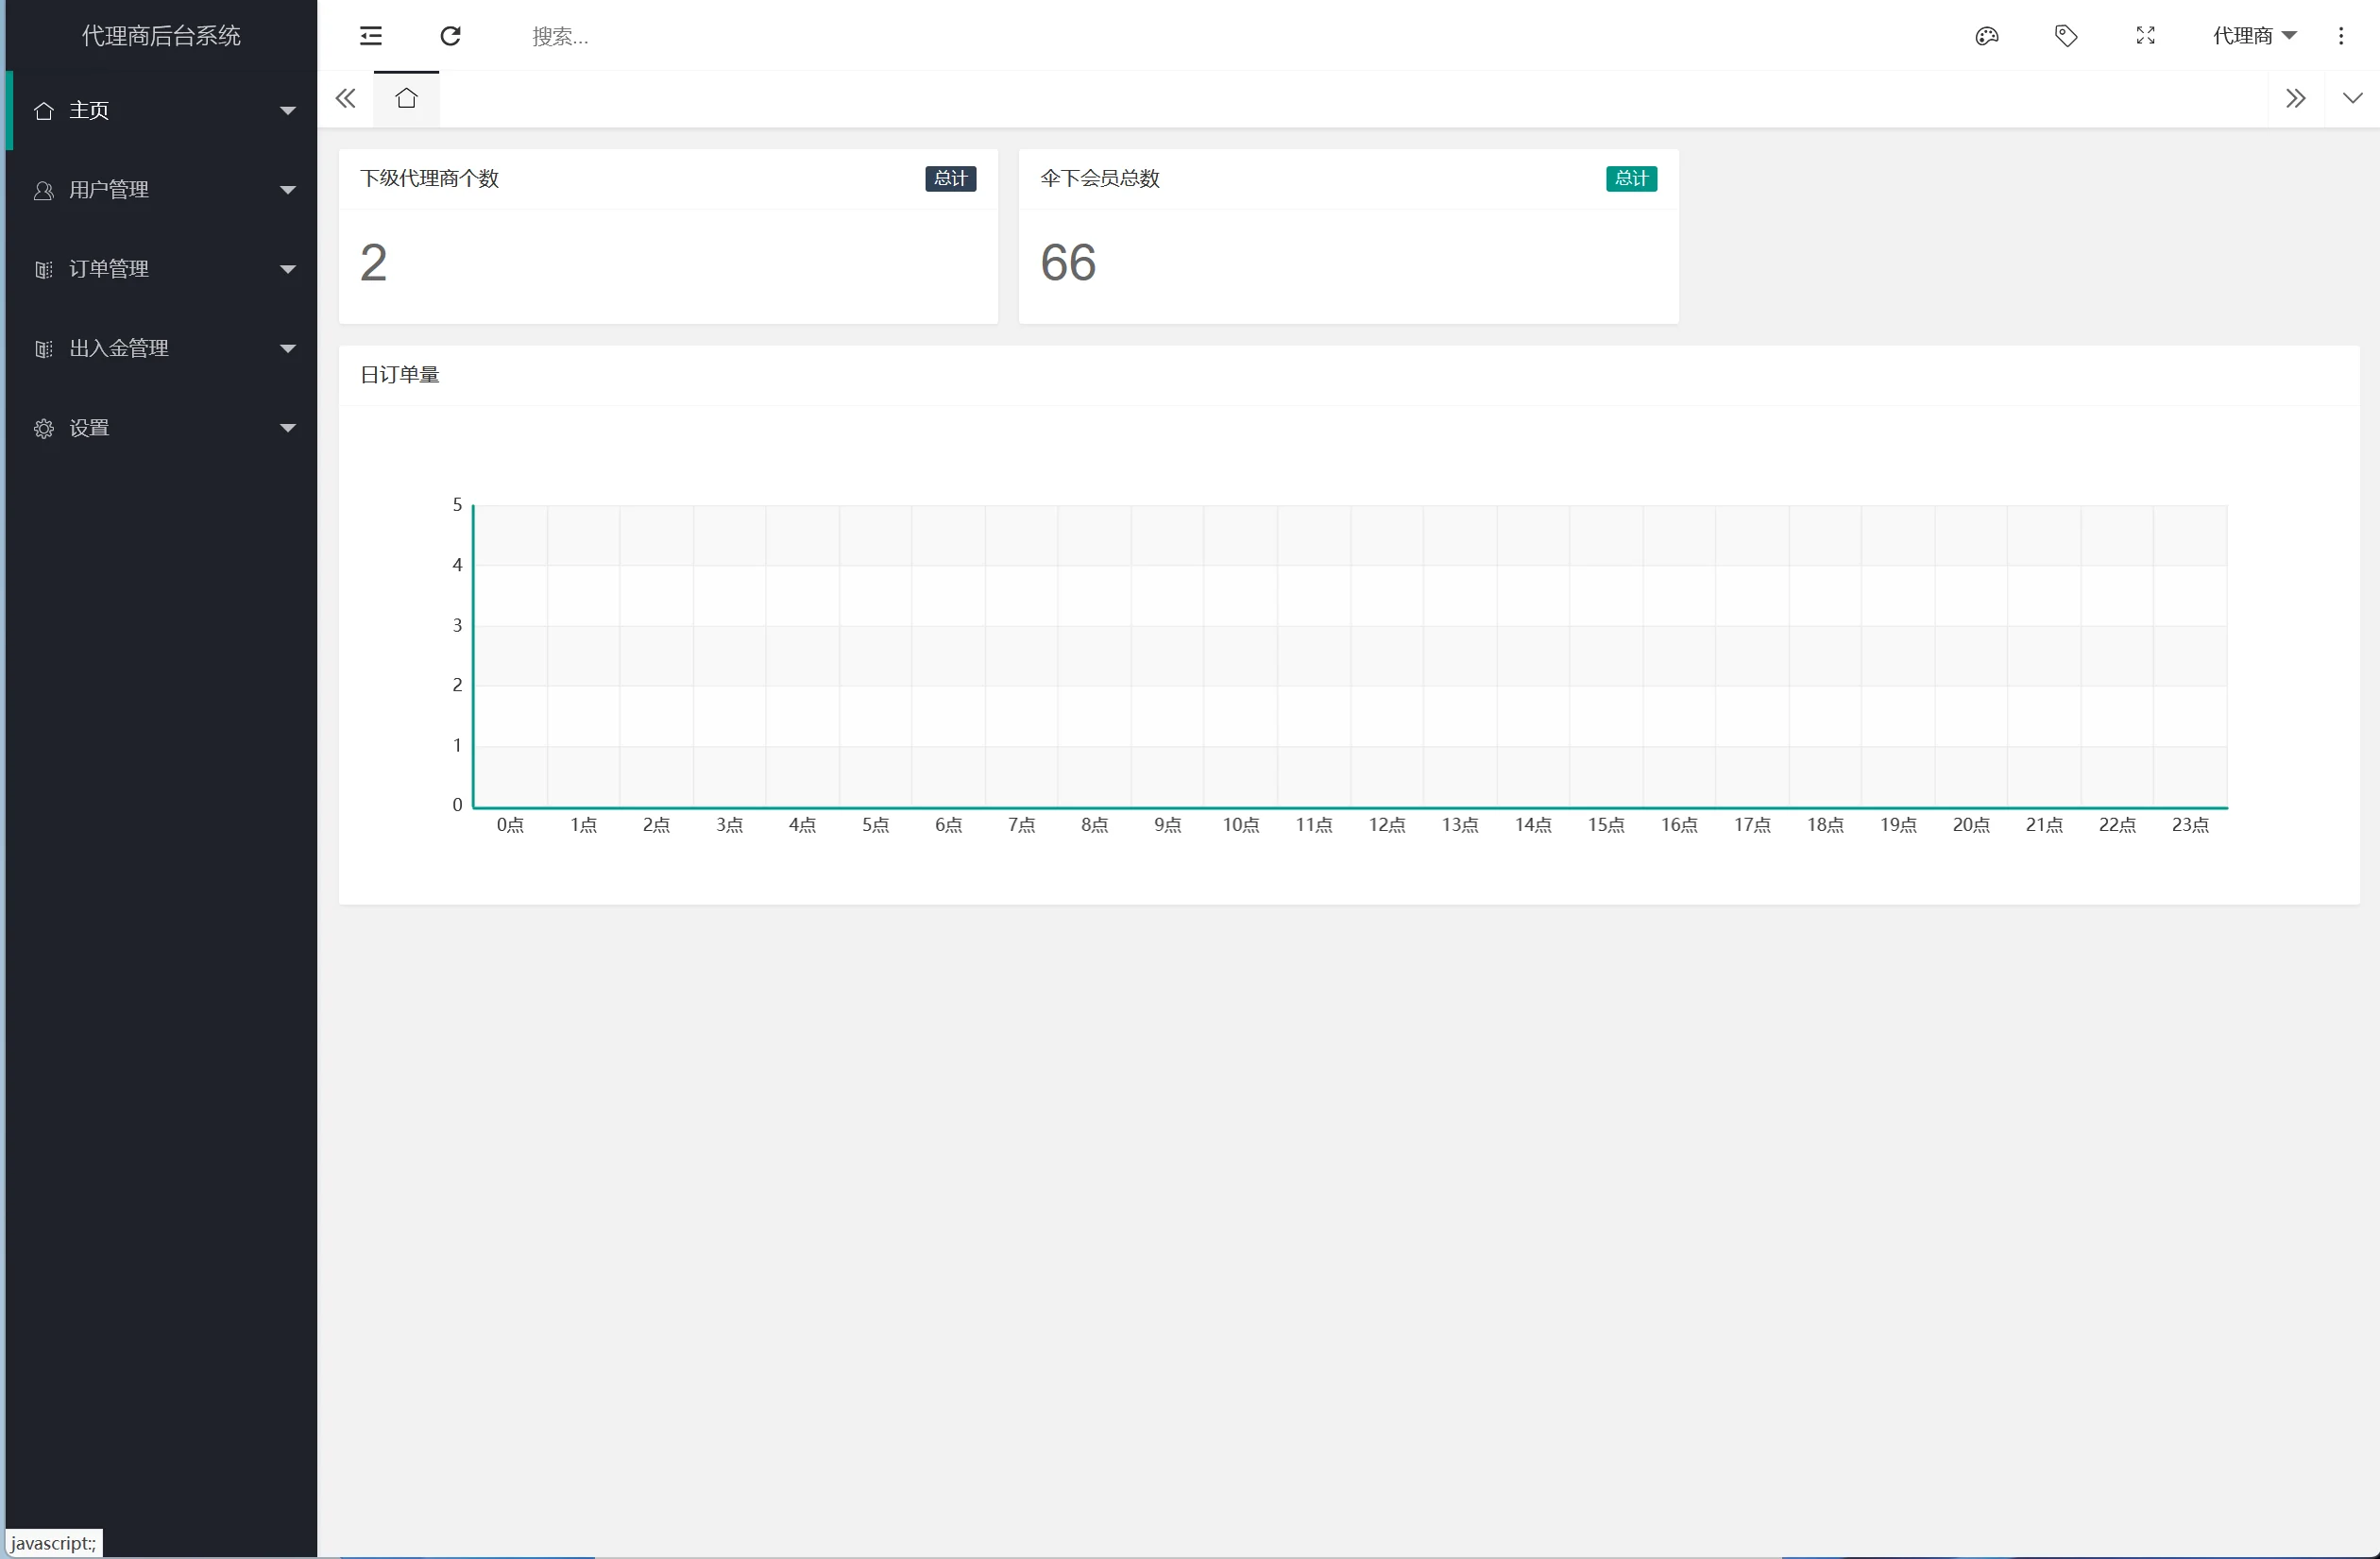Select the home icon tab
The image size is (2380, 1559).
click(406, 99)
